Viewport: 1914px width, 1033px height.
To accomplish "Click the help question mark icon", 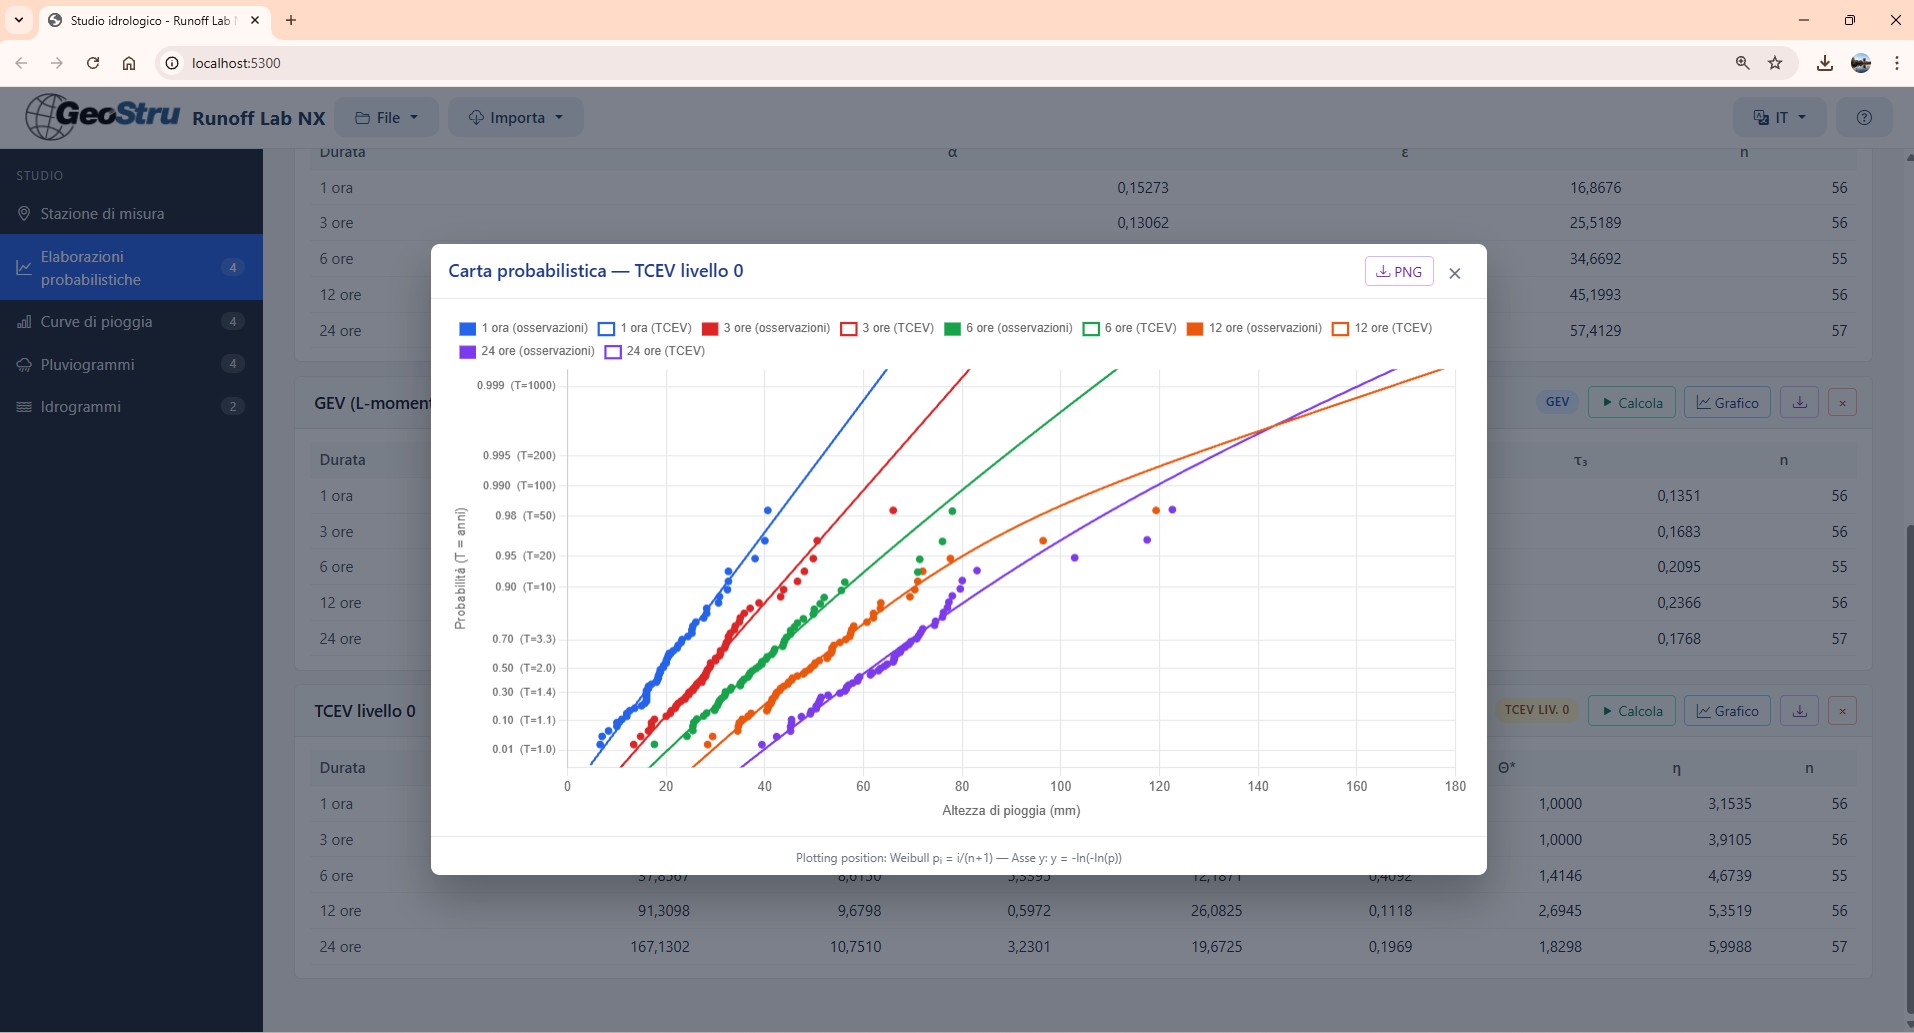I will [1863, 118].
